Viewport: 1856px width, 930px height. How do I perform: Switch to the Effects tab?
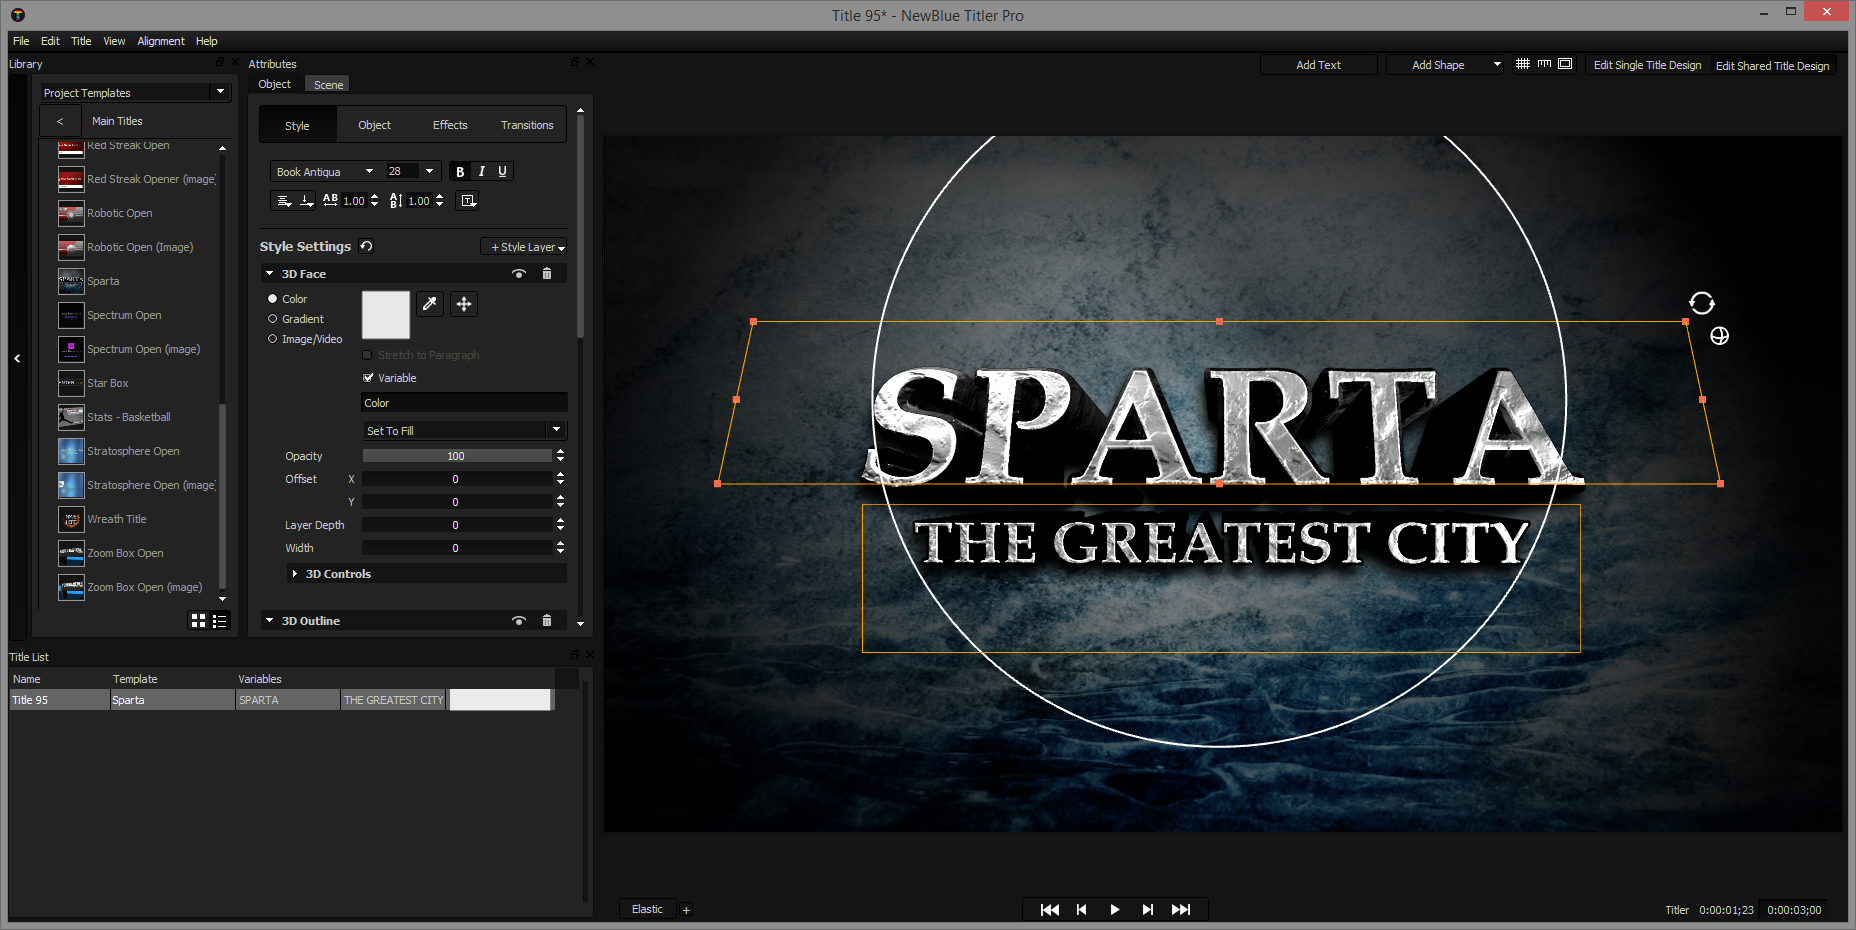[450, 125]
